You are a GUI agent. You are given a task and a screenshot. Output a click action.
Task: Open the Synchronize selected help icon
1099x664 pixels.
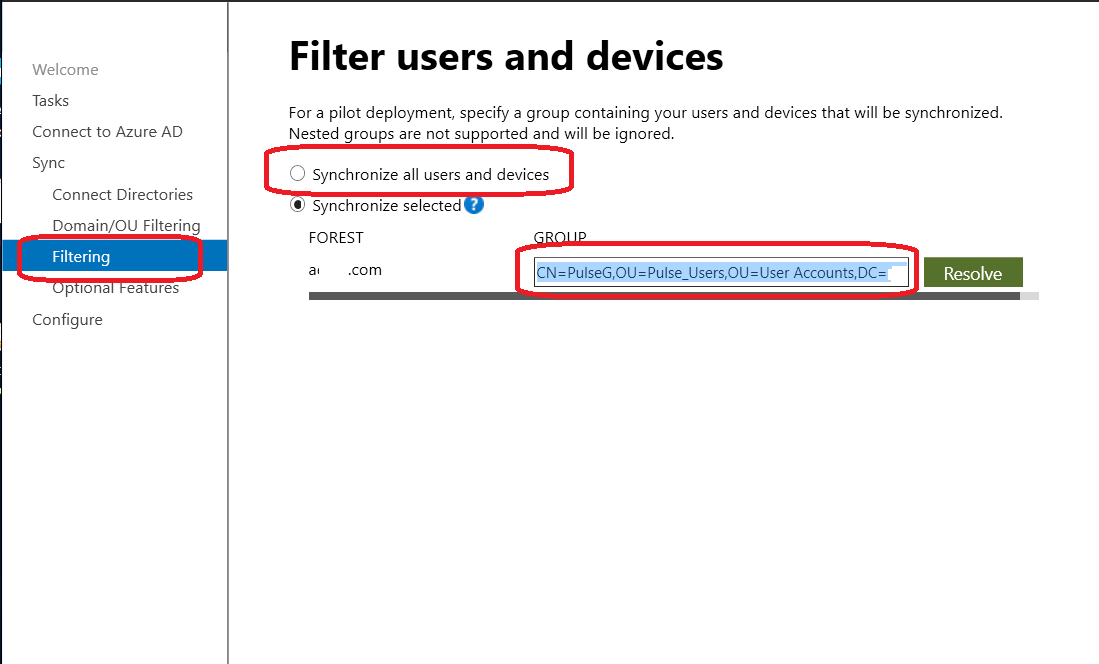point(474,205)
